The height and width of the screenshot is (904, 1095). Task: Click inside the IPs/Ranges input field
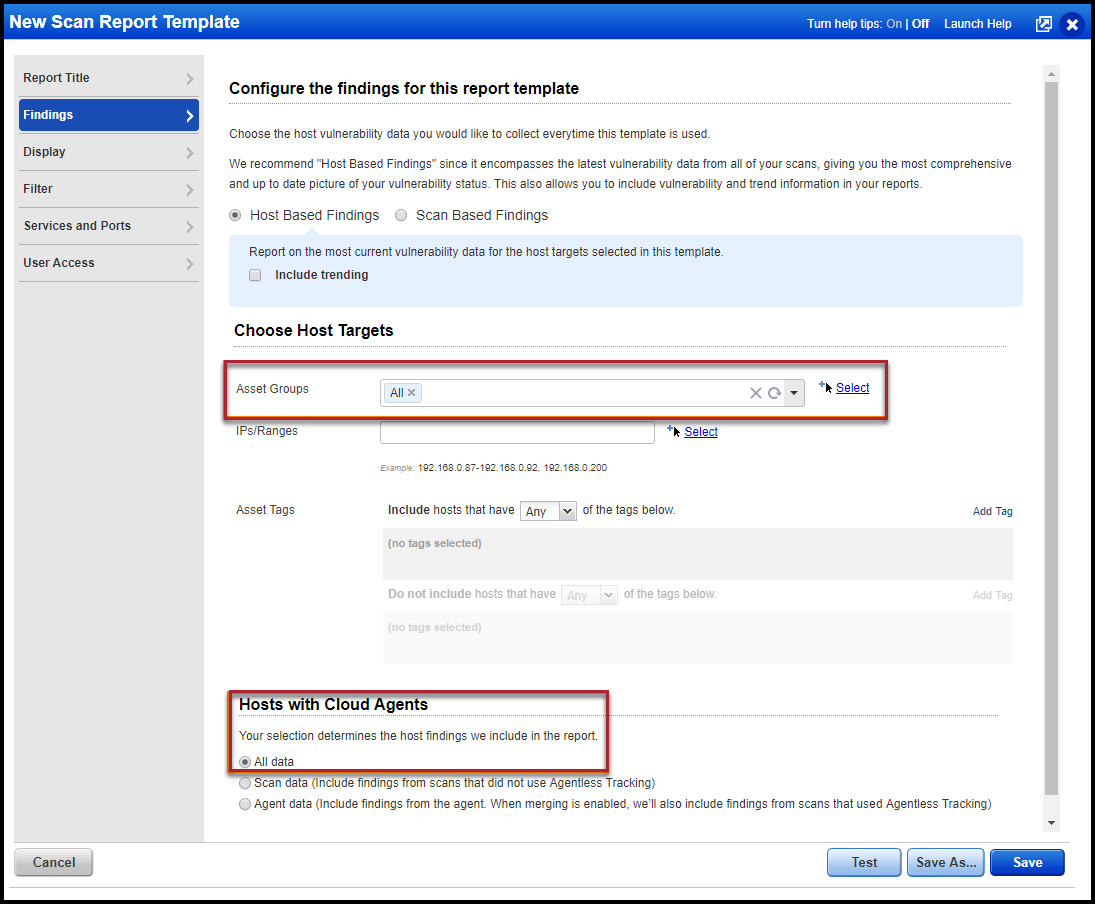[517, 431]
